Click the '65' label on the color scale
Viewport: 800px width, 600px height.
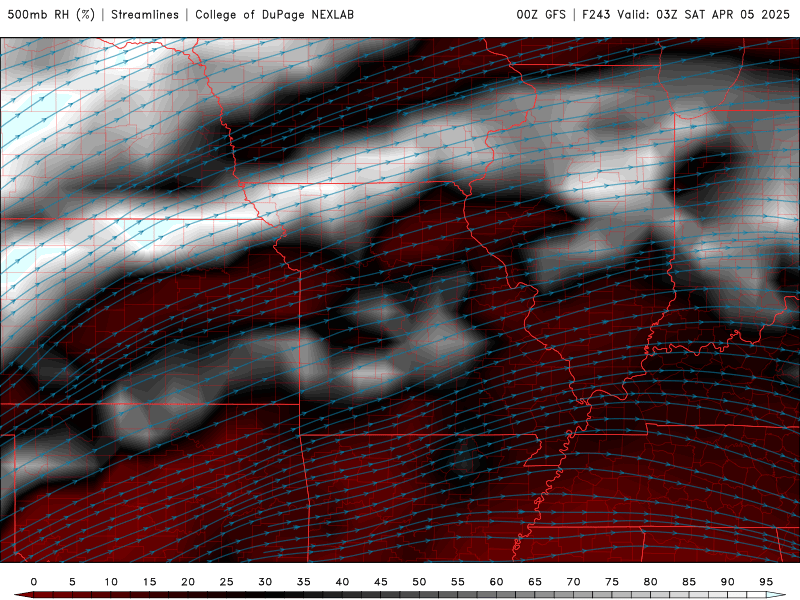(535, 582)
